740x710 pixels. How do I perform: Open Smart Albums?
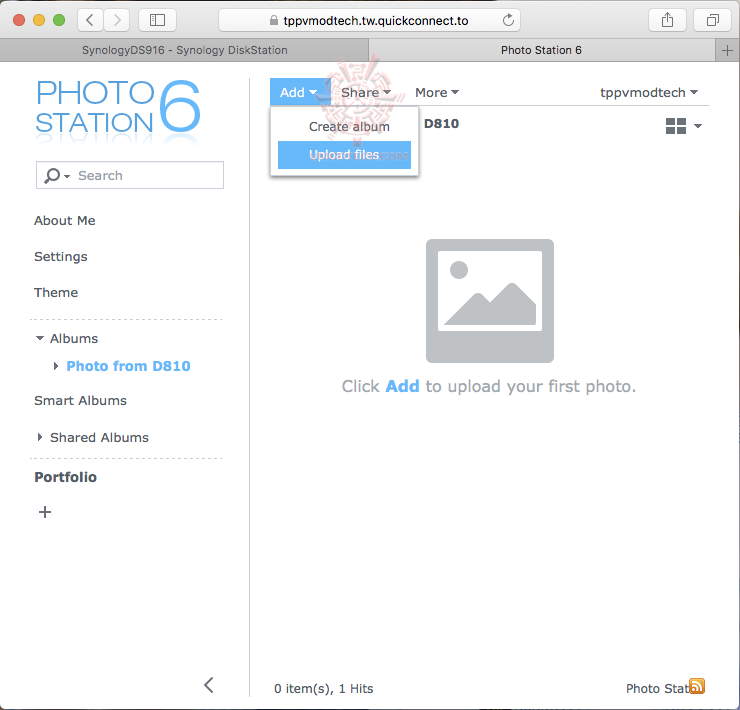click(81, 400)
